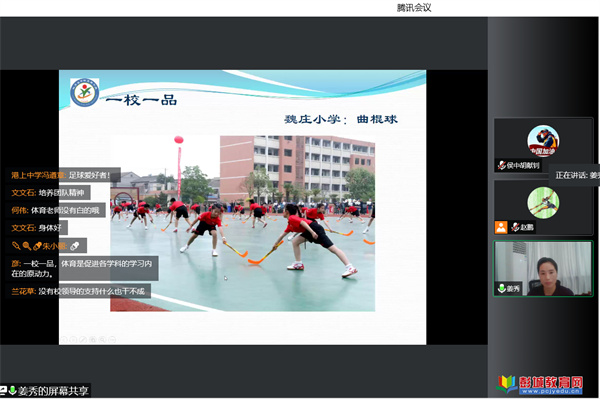
Task: Click the muted microphone icon beside 赵鹏
Action: tap(515, 227)
